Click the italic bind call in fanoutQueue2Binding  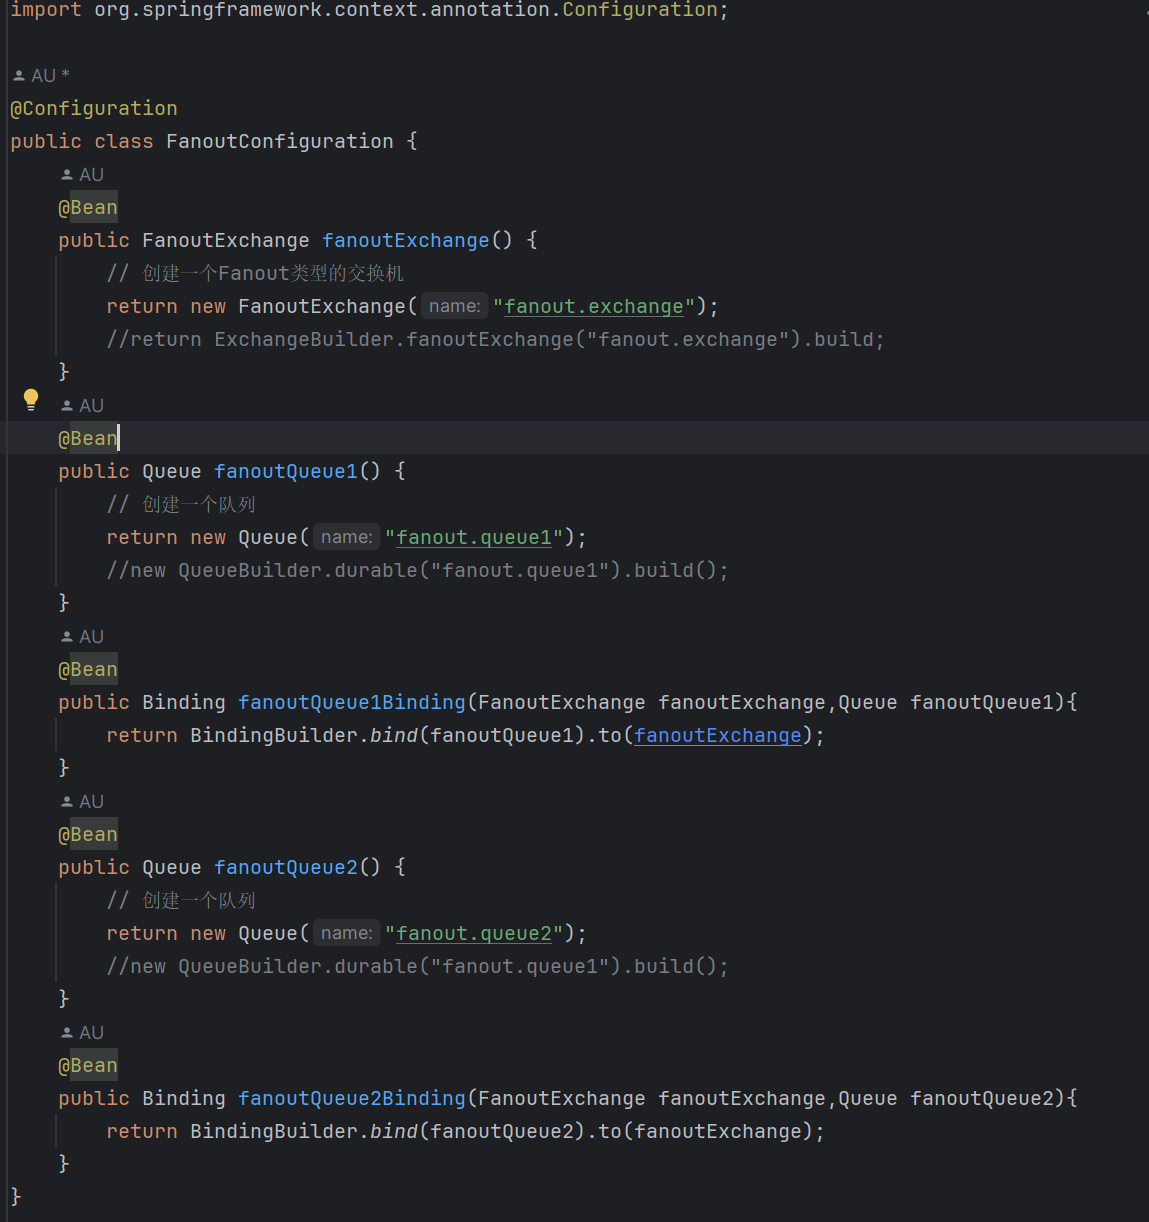(394, 1131)
